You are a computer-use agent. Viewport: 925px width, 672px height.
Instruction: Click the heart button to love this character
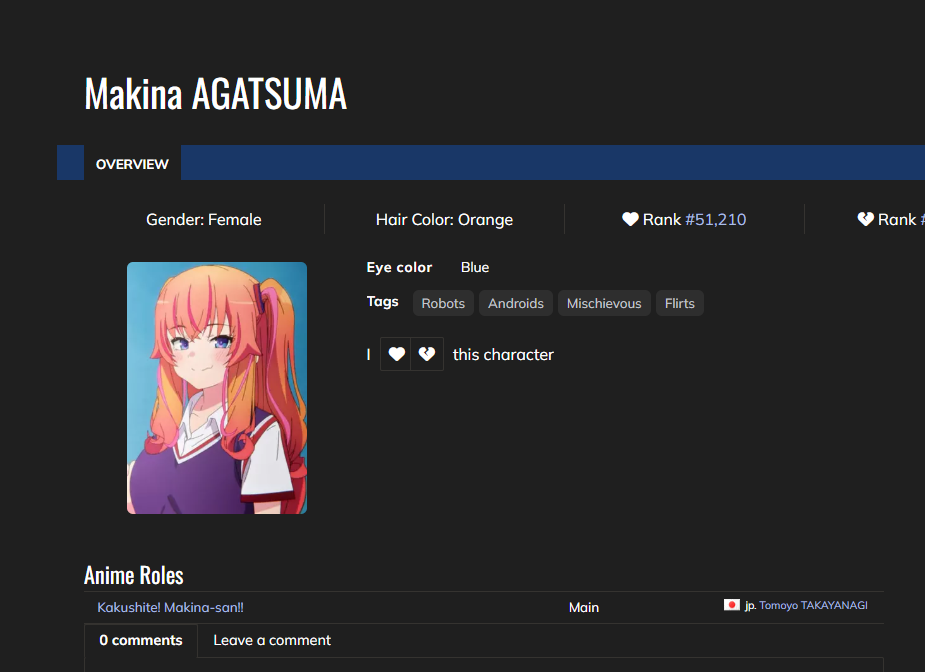[x=396, y=354]
